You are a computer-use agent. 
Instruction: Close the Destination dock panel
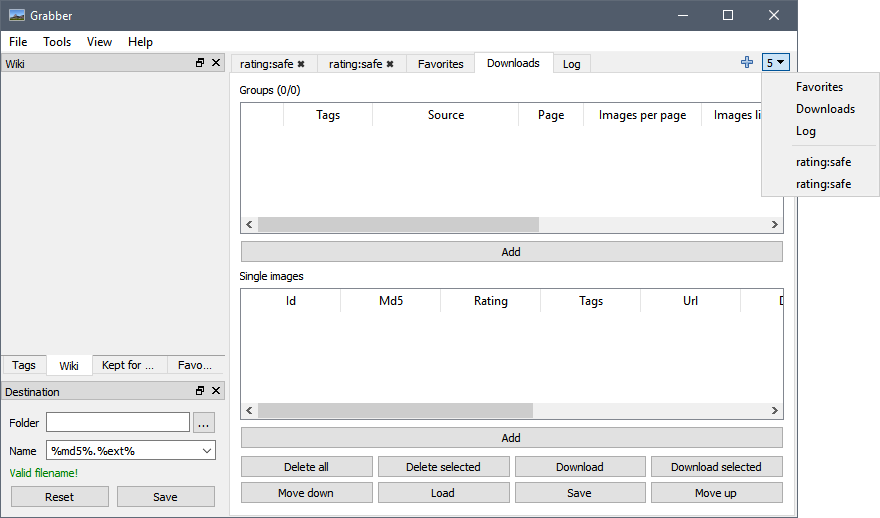pyautogui.click(x=216, y=391)
